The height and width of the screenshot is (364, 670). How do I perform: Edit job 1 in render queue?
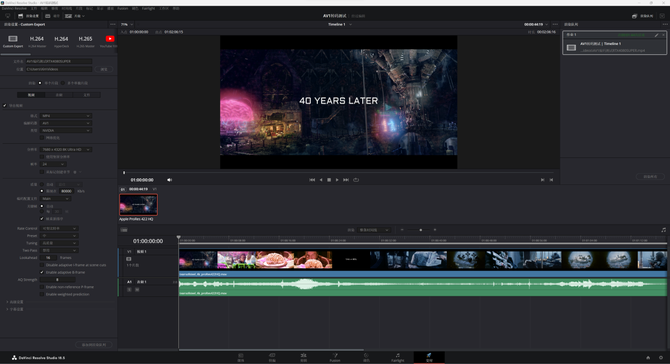(x=656, y=35)
